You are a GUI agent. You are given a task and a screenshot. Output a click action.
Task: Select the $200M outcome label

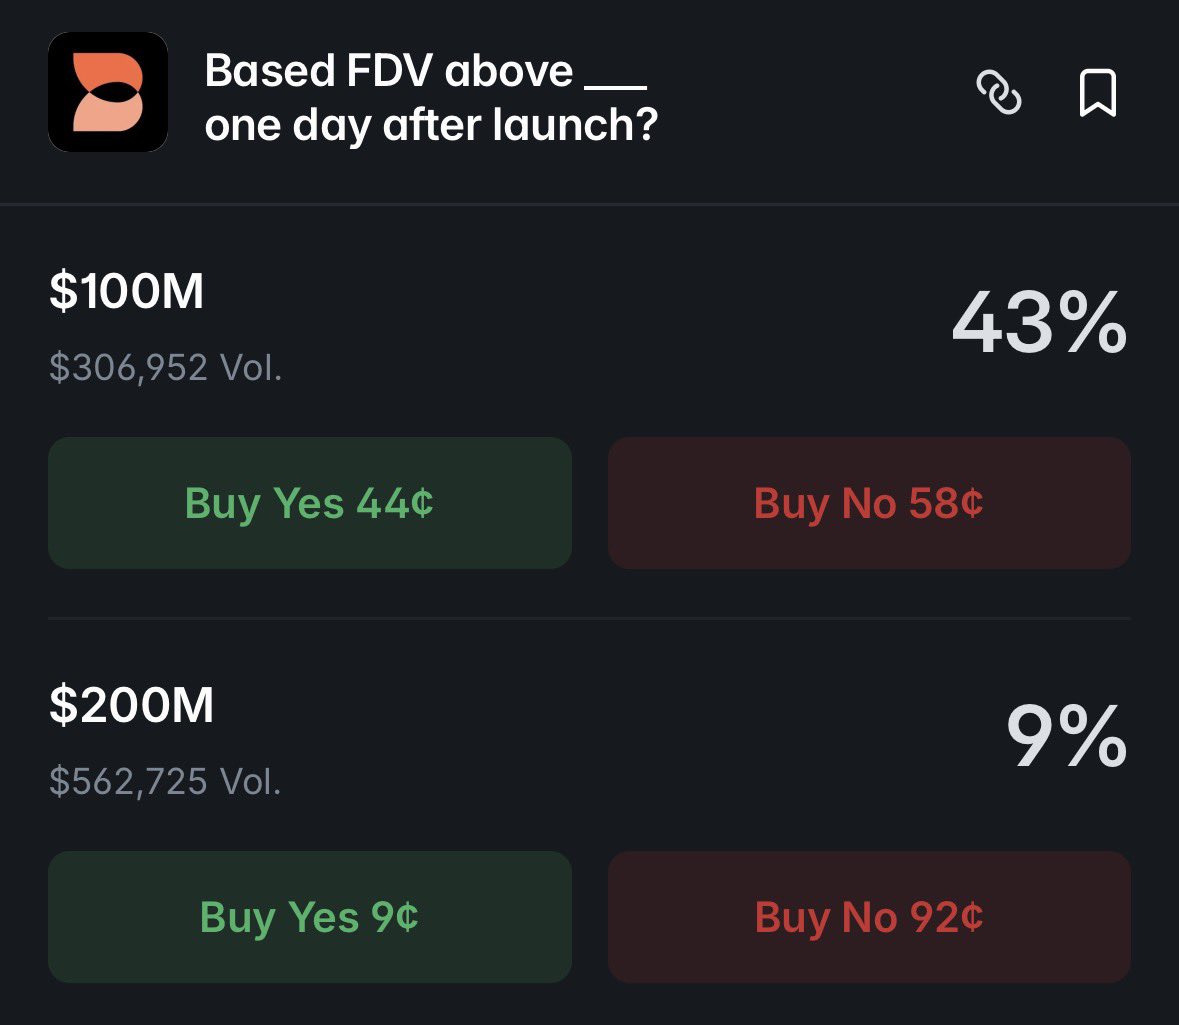pyautogui.click(x=131, y=705)
